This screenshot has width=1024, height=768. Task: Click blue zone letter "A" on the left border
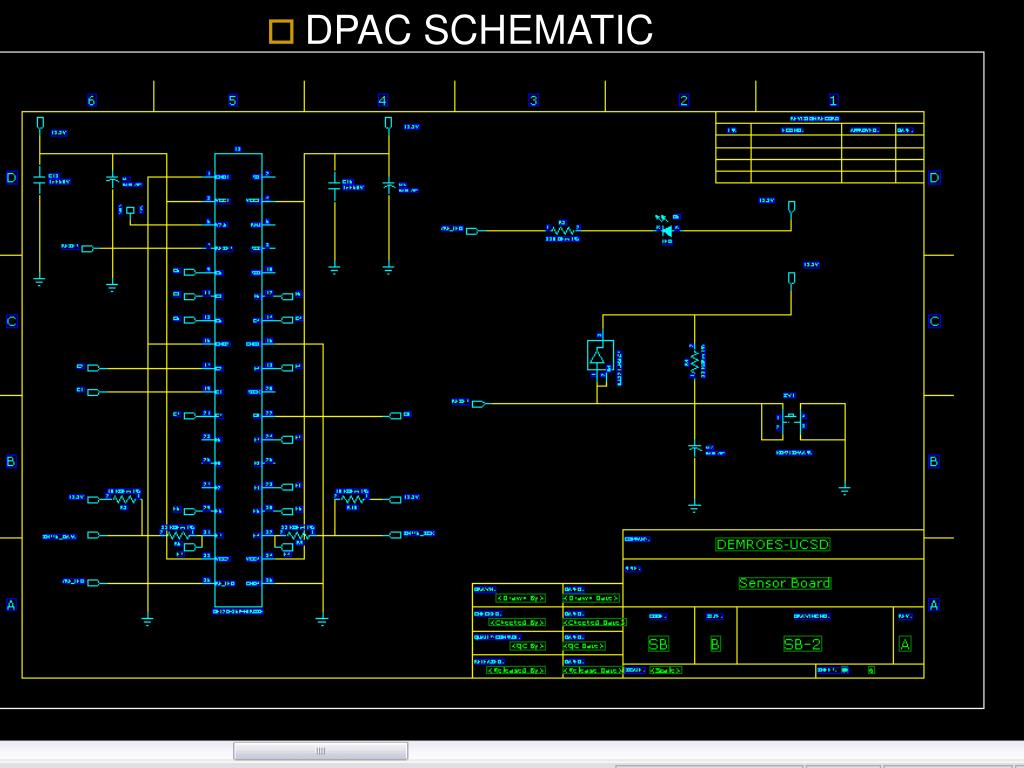coord(11,605)
